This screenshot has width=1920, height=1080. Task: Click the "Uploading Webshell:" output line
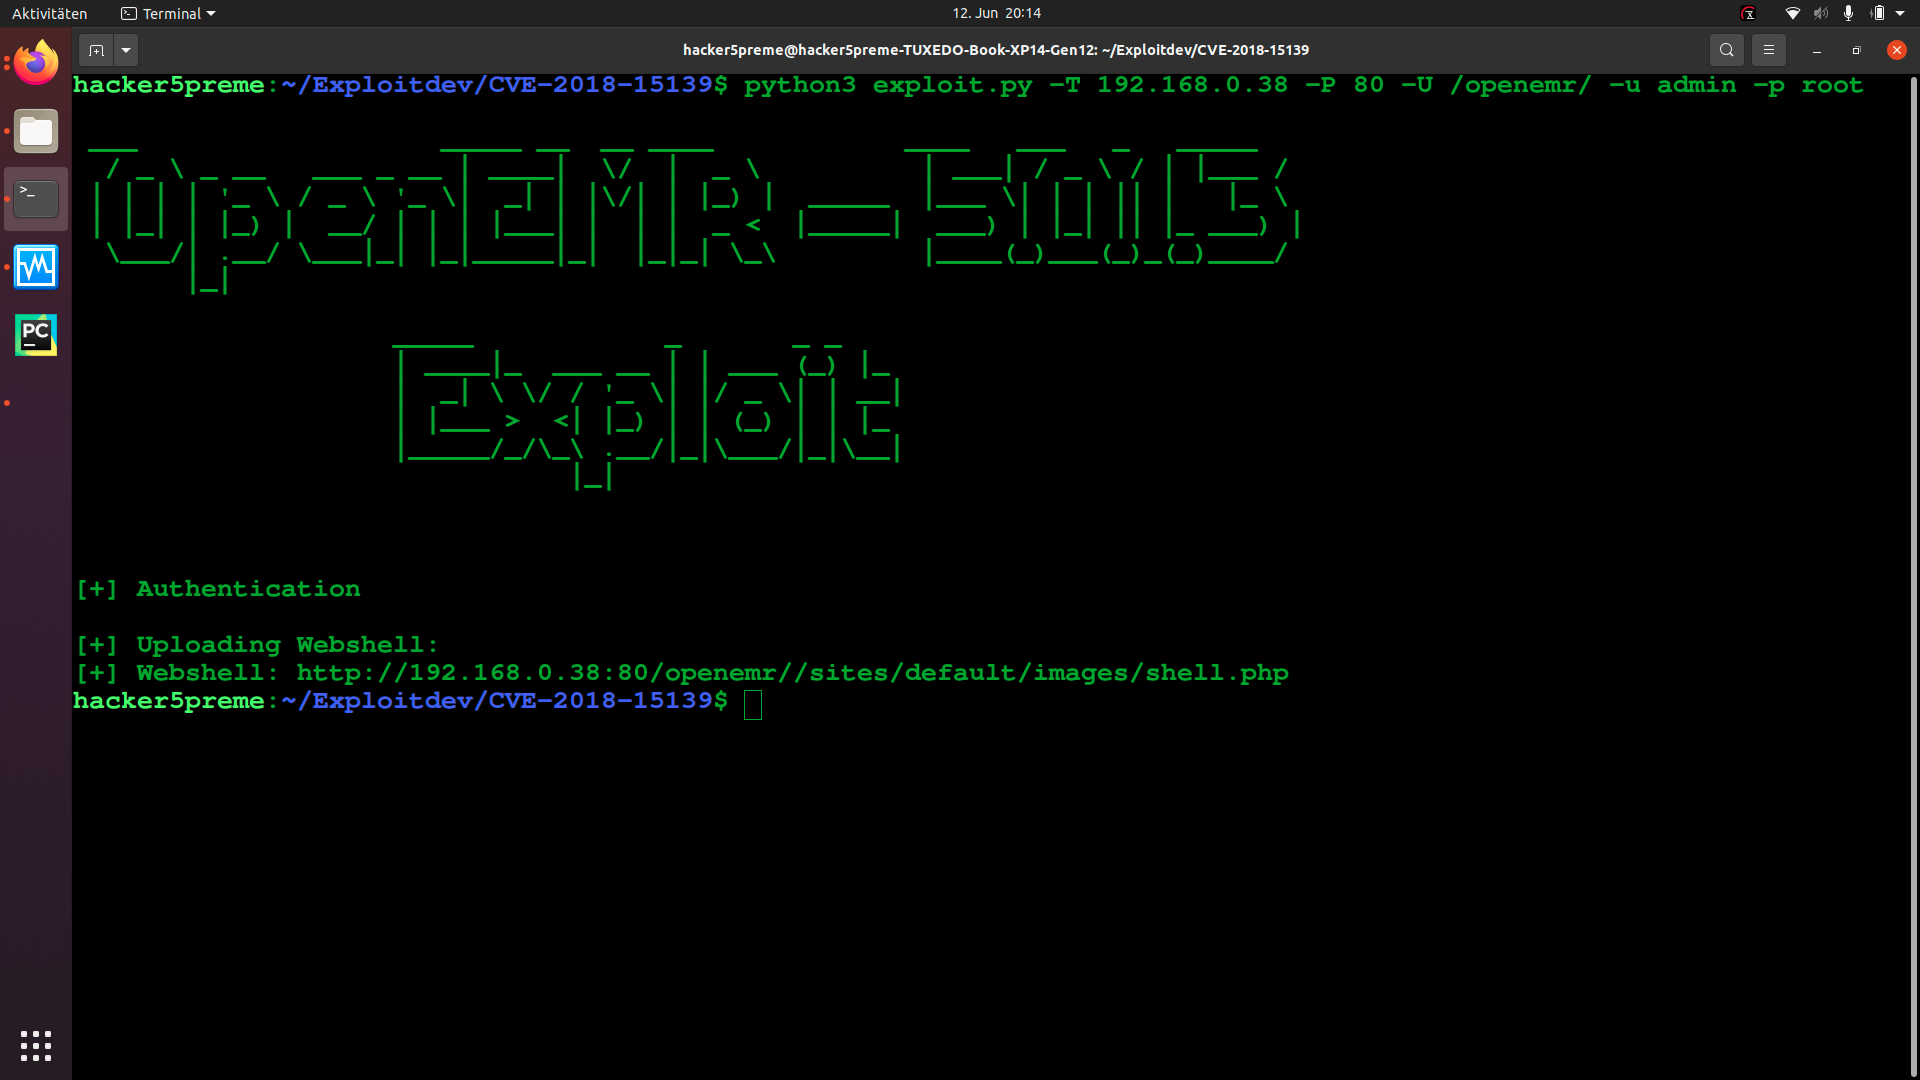coord(288,645)
